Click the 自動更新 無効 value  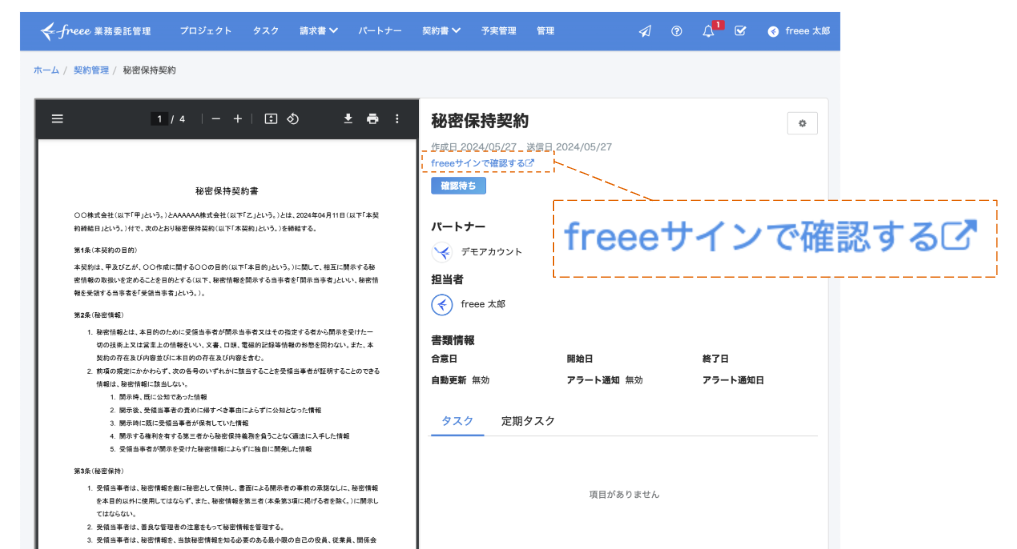tap(481, 380)
